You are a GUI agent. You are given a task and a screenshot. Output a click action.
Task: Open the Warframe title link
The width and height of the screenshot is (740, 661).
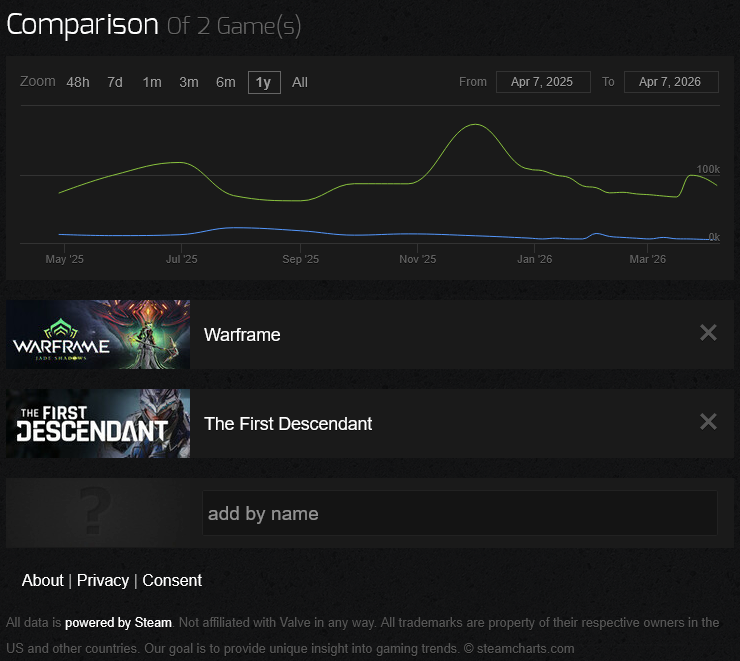242,335
